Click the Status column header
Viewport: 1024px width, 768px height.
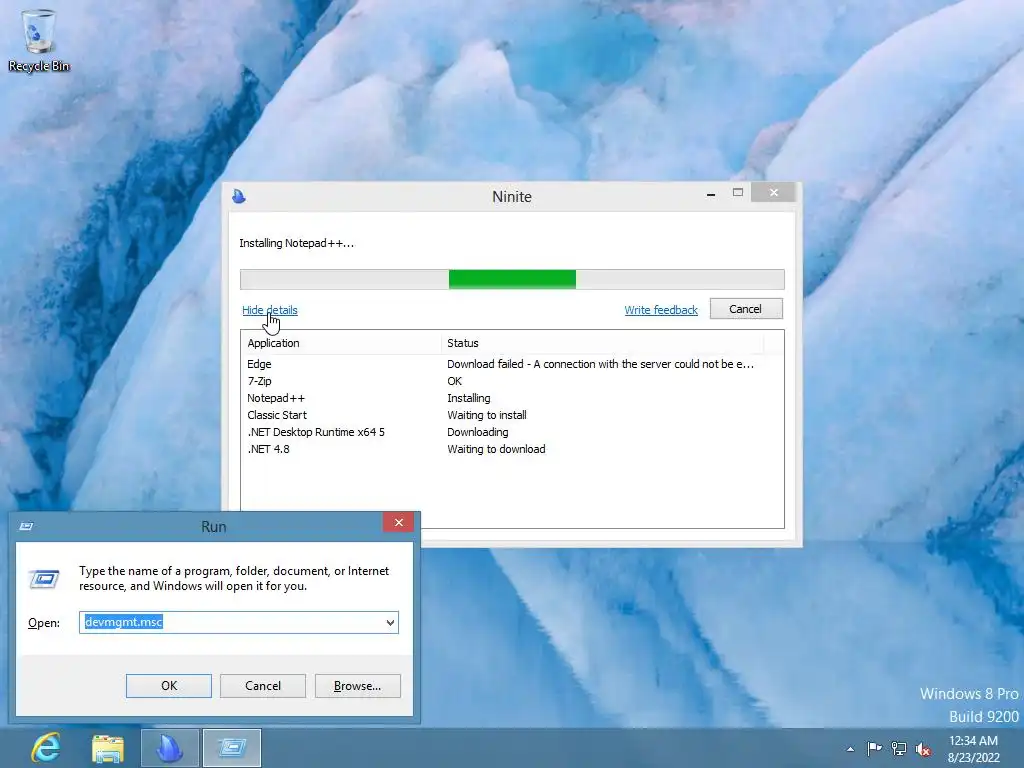pos(602,343)
